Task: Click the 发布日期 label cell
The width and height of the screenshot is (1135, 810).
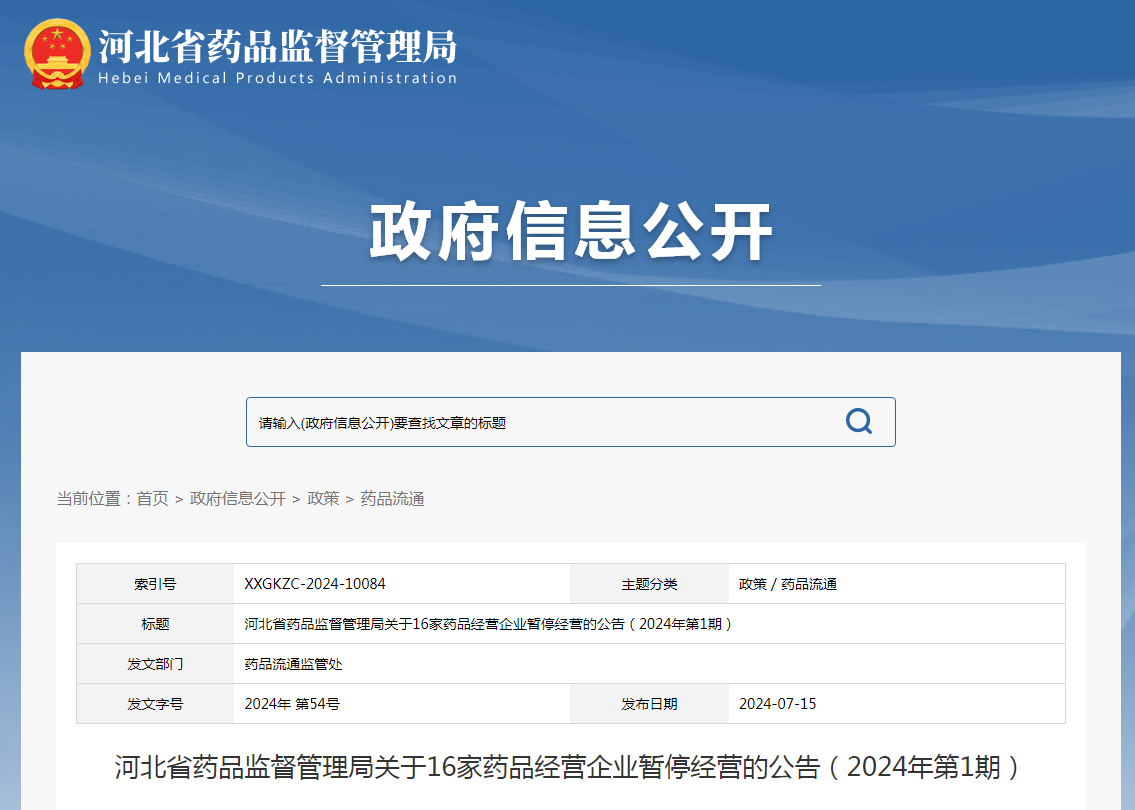Action: [x=649, y=704]
